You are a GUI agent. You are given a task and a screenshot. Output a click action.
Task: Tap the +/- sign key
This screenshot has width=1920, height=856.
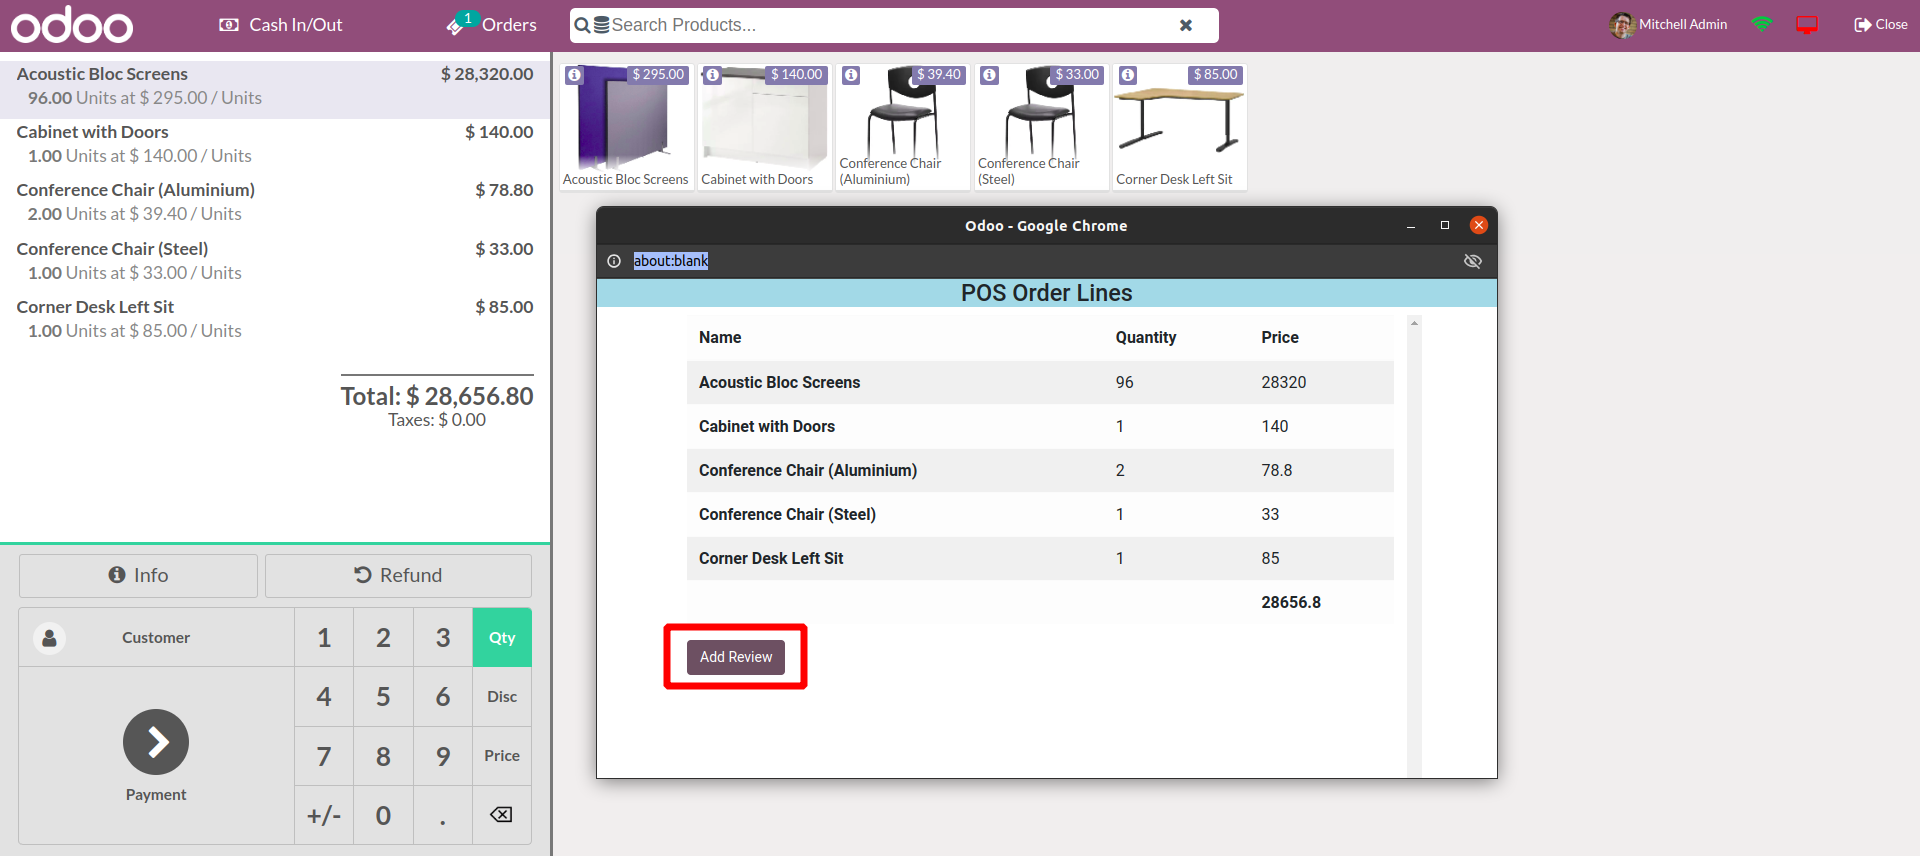pyautogui.click(x=324, y=815)
